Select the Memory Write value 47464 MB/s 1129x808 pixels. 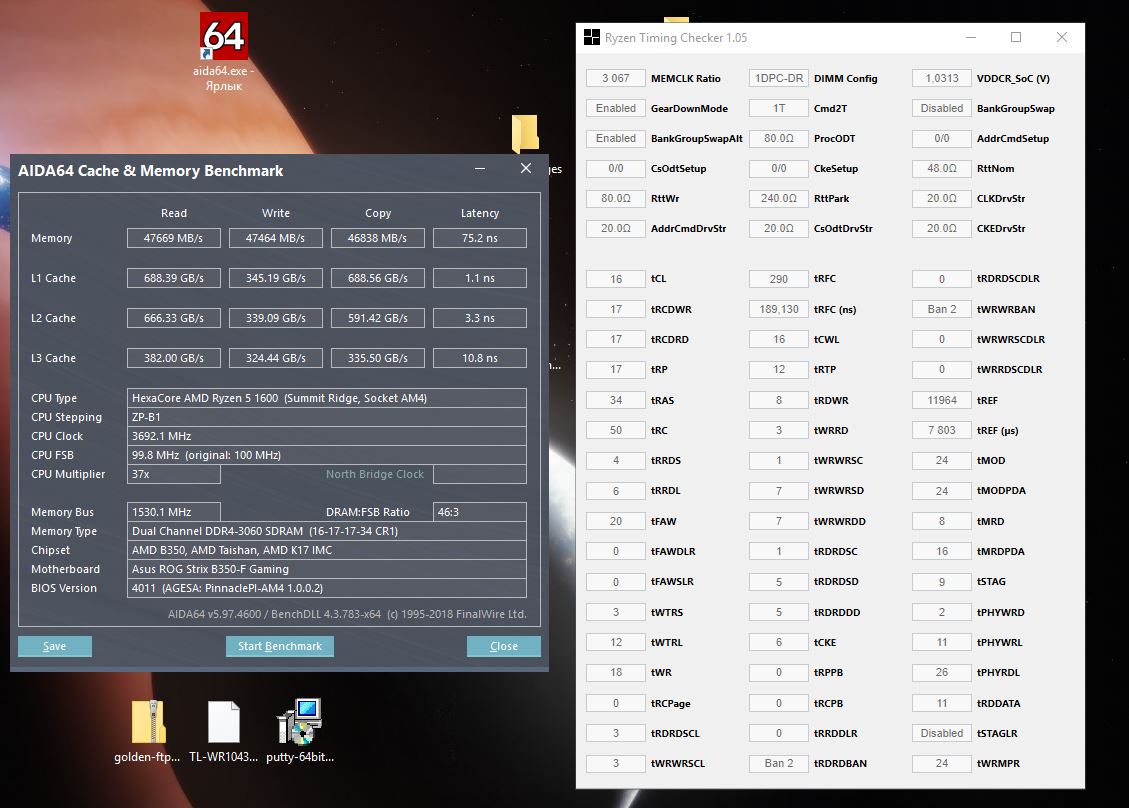click(x=276, y=238)
